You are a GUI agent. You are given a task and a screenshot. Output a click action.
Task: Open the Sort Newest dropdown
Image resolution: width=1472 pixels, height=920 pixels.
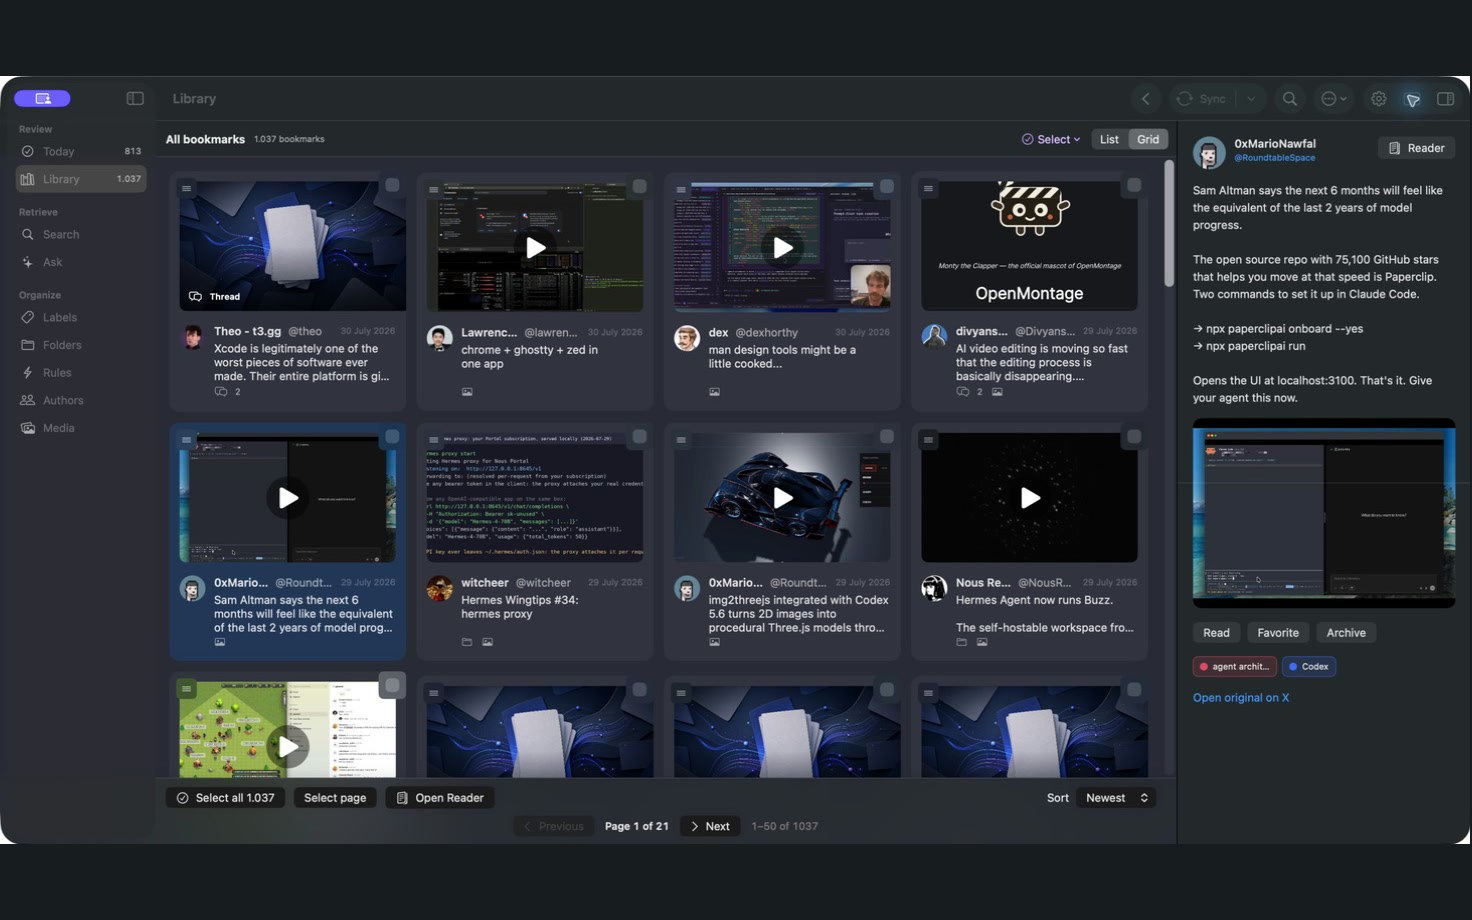[1118, 798]
